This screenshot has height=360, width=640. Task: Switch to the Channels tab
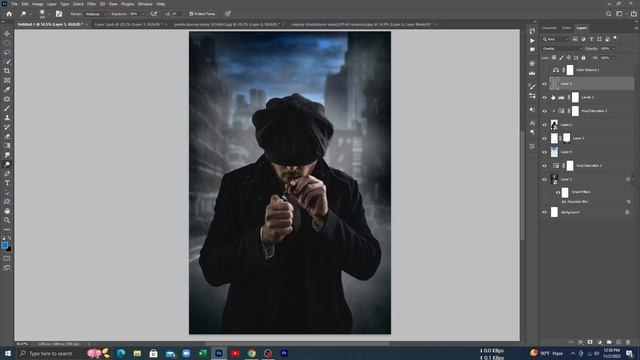pos(549,28)
